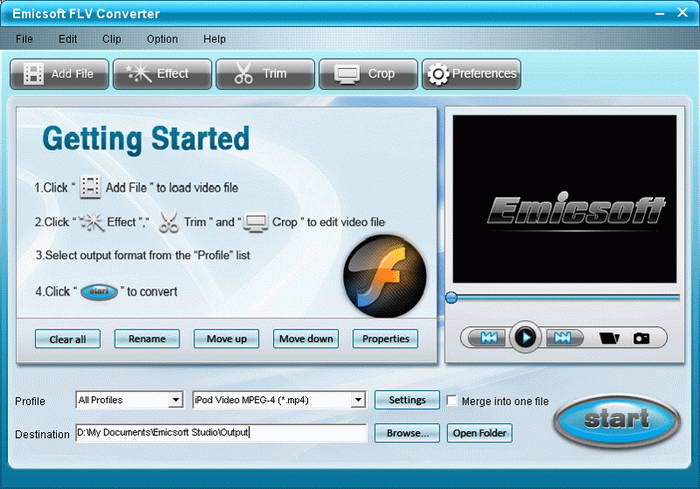Click the Emicsoft preview video screen
This screenshot has height=489, width=700.
[564, 199]
